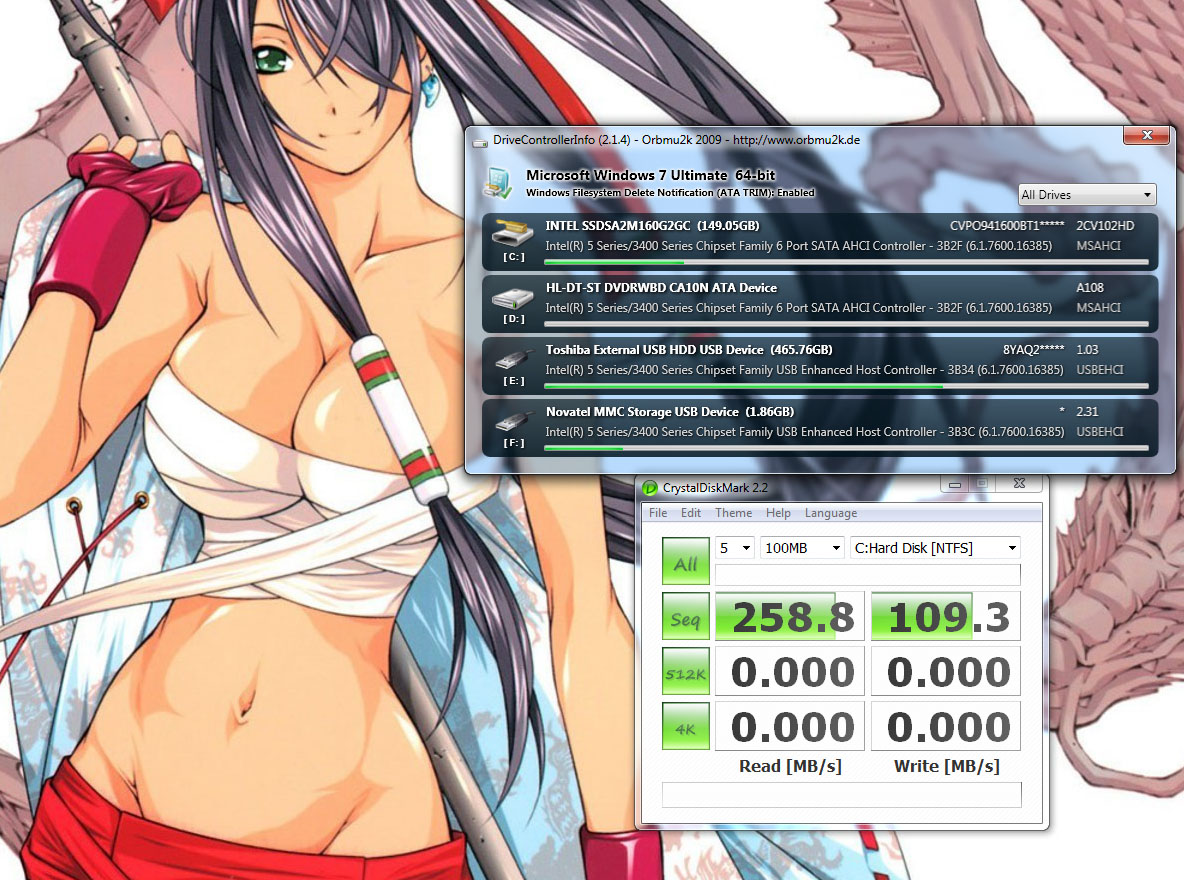Viewport: 1184px width, 880px height.
Task: Open the File menu in CrystalDiskMark
Action: (658, 513)
